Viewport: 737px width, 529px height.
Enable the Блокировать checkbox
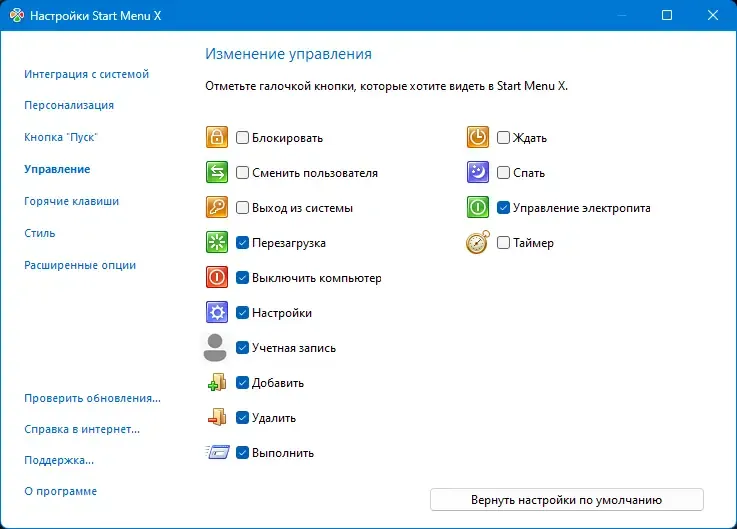[x=242, y=137]
